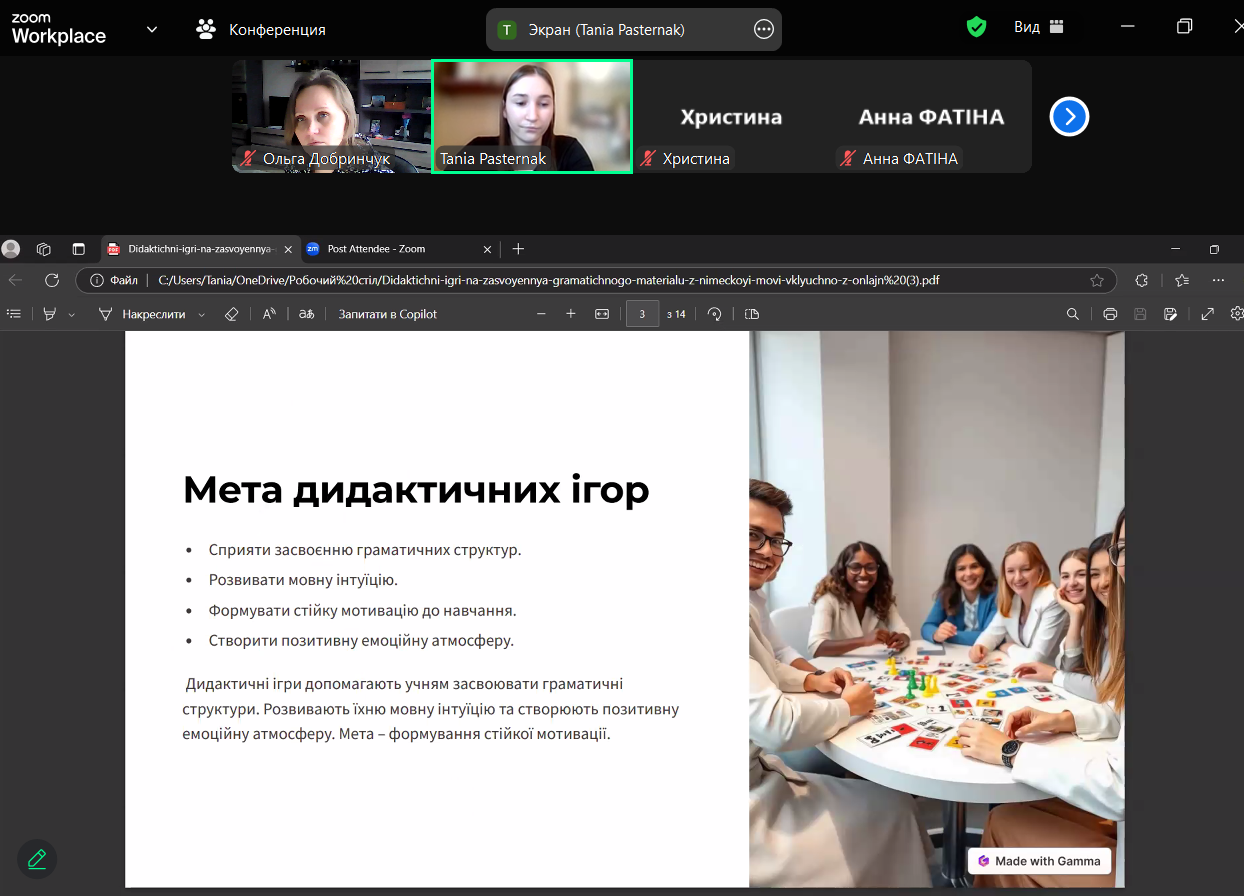This screenshot has width=1244, height=896.
Task: Open the Zoom Workplace menu chevron
Action: click(x=152, y=29)
